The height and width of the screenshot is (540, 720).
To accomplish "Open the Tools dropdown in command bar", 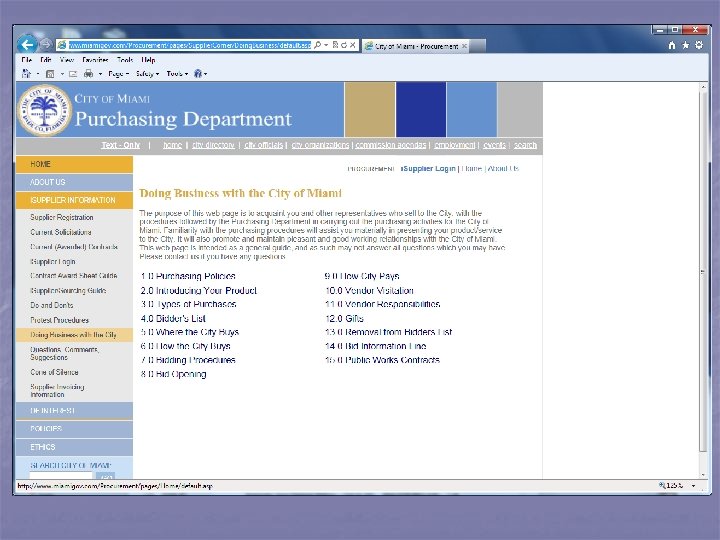I will 177,74.
